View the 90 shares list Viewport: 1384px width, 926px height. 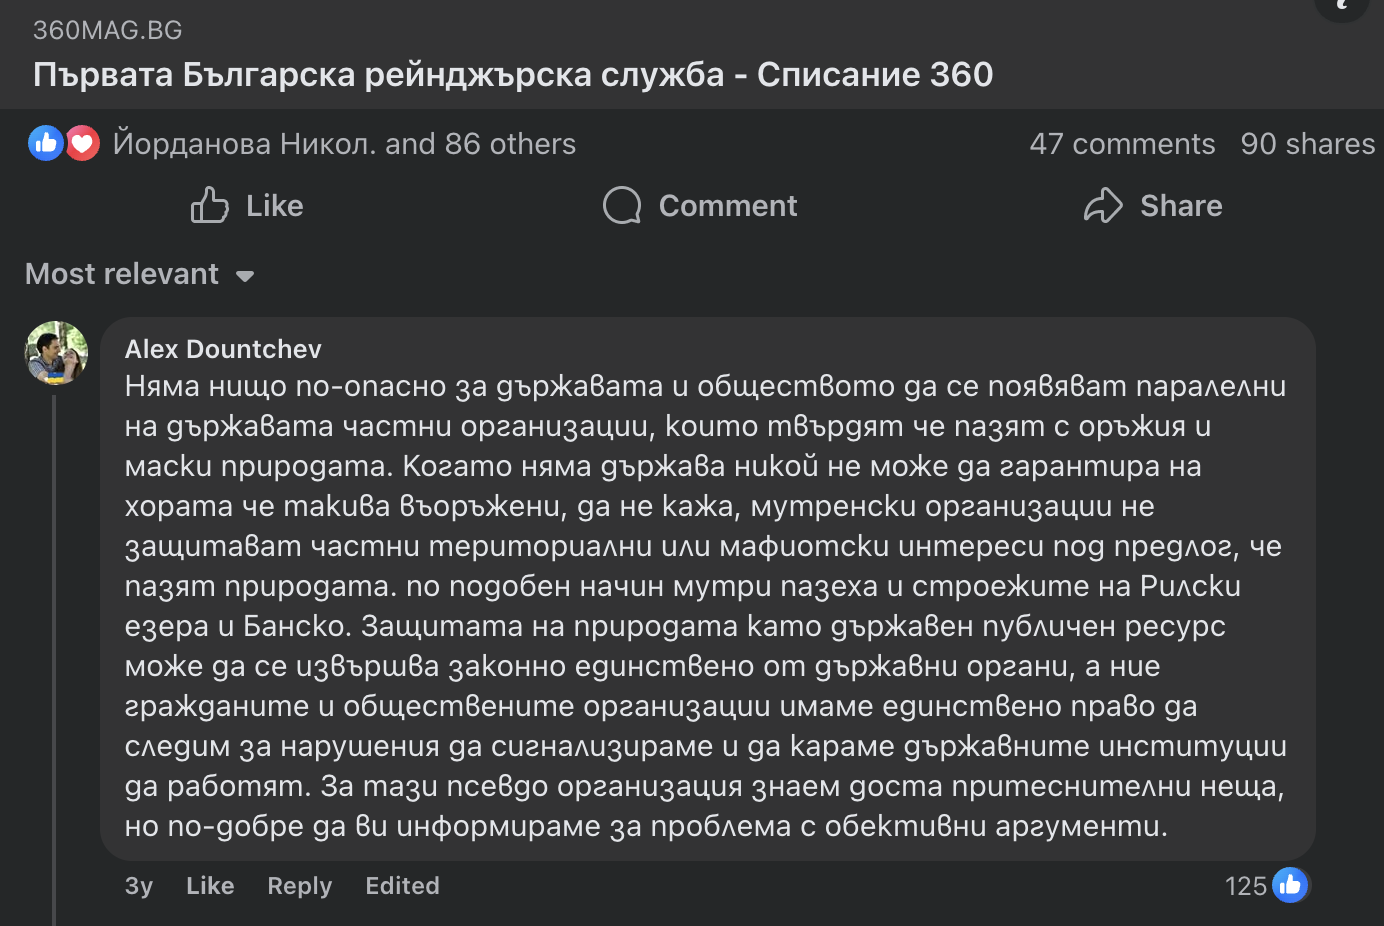tap(1307, 144)
